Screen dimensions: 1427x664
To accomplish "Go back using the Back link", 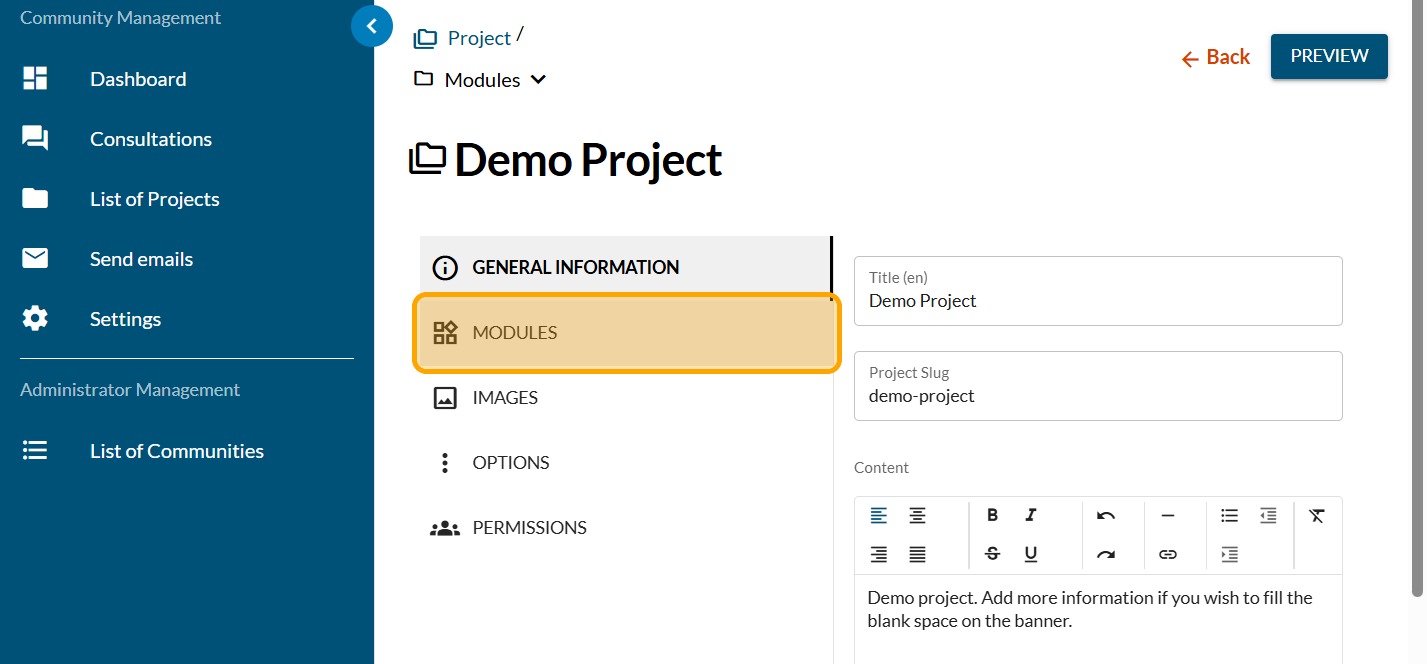I will click(1216, 57).
